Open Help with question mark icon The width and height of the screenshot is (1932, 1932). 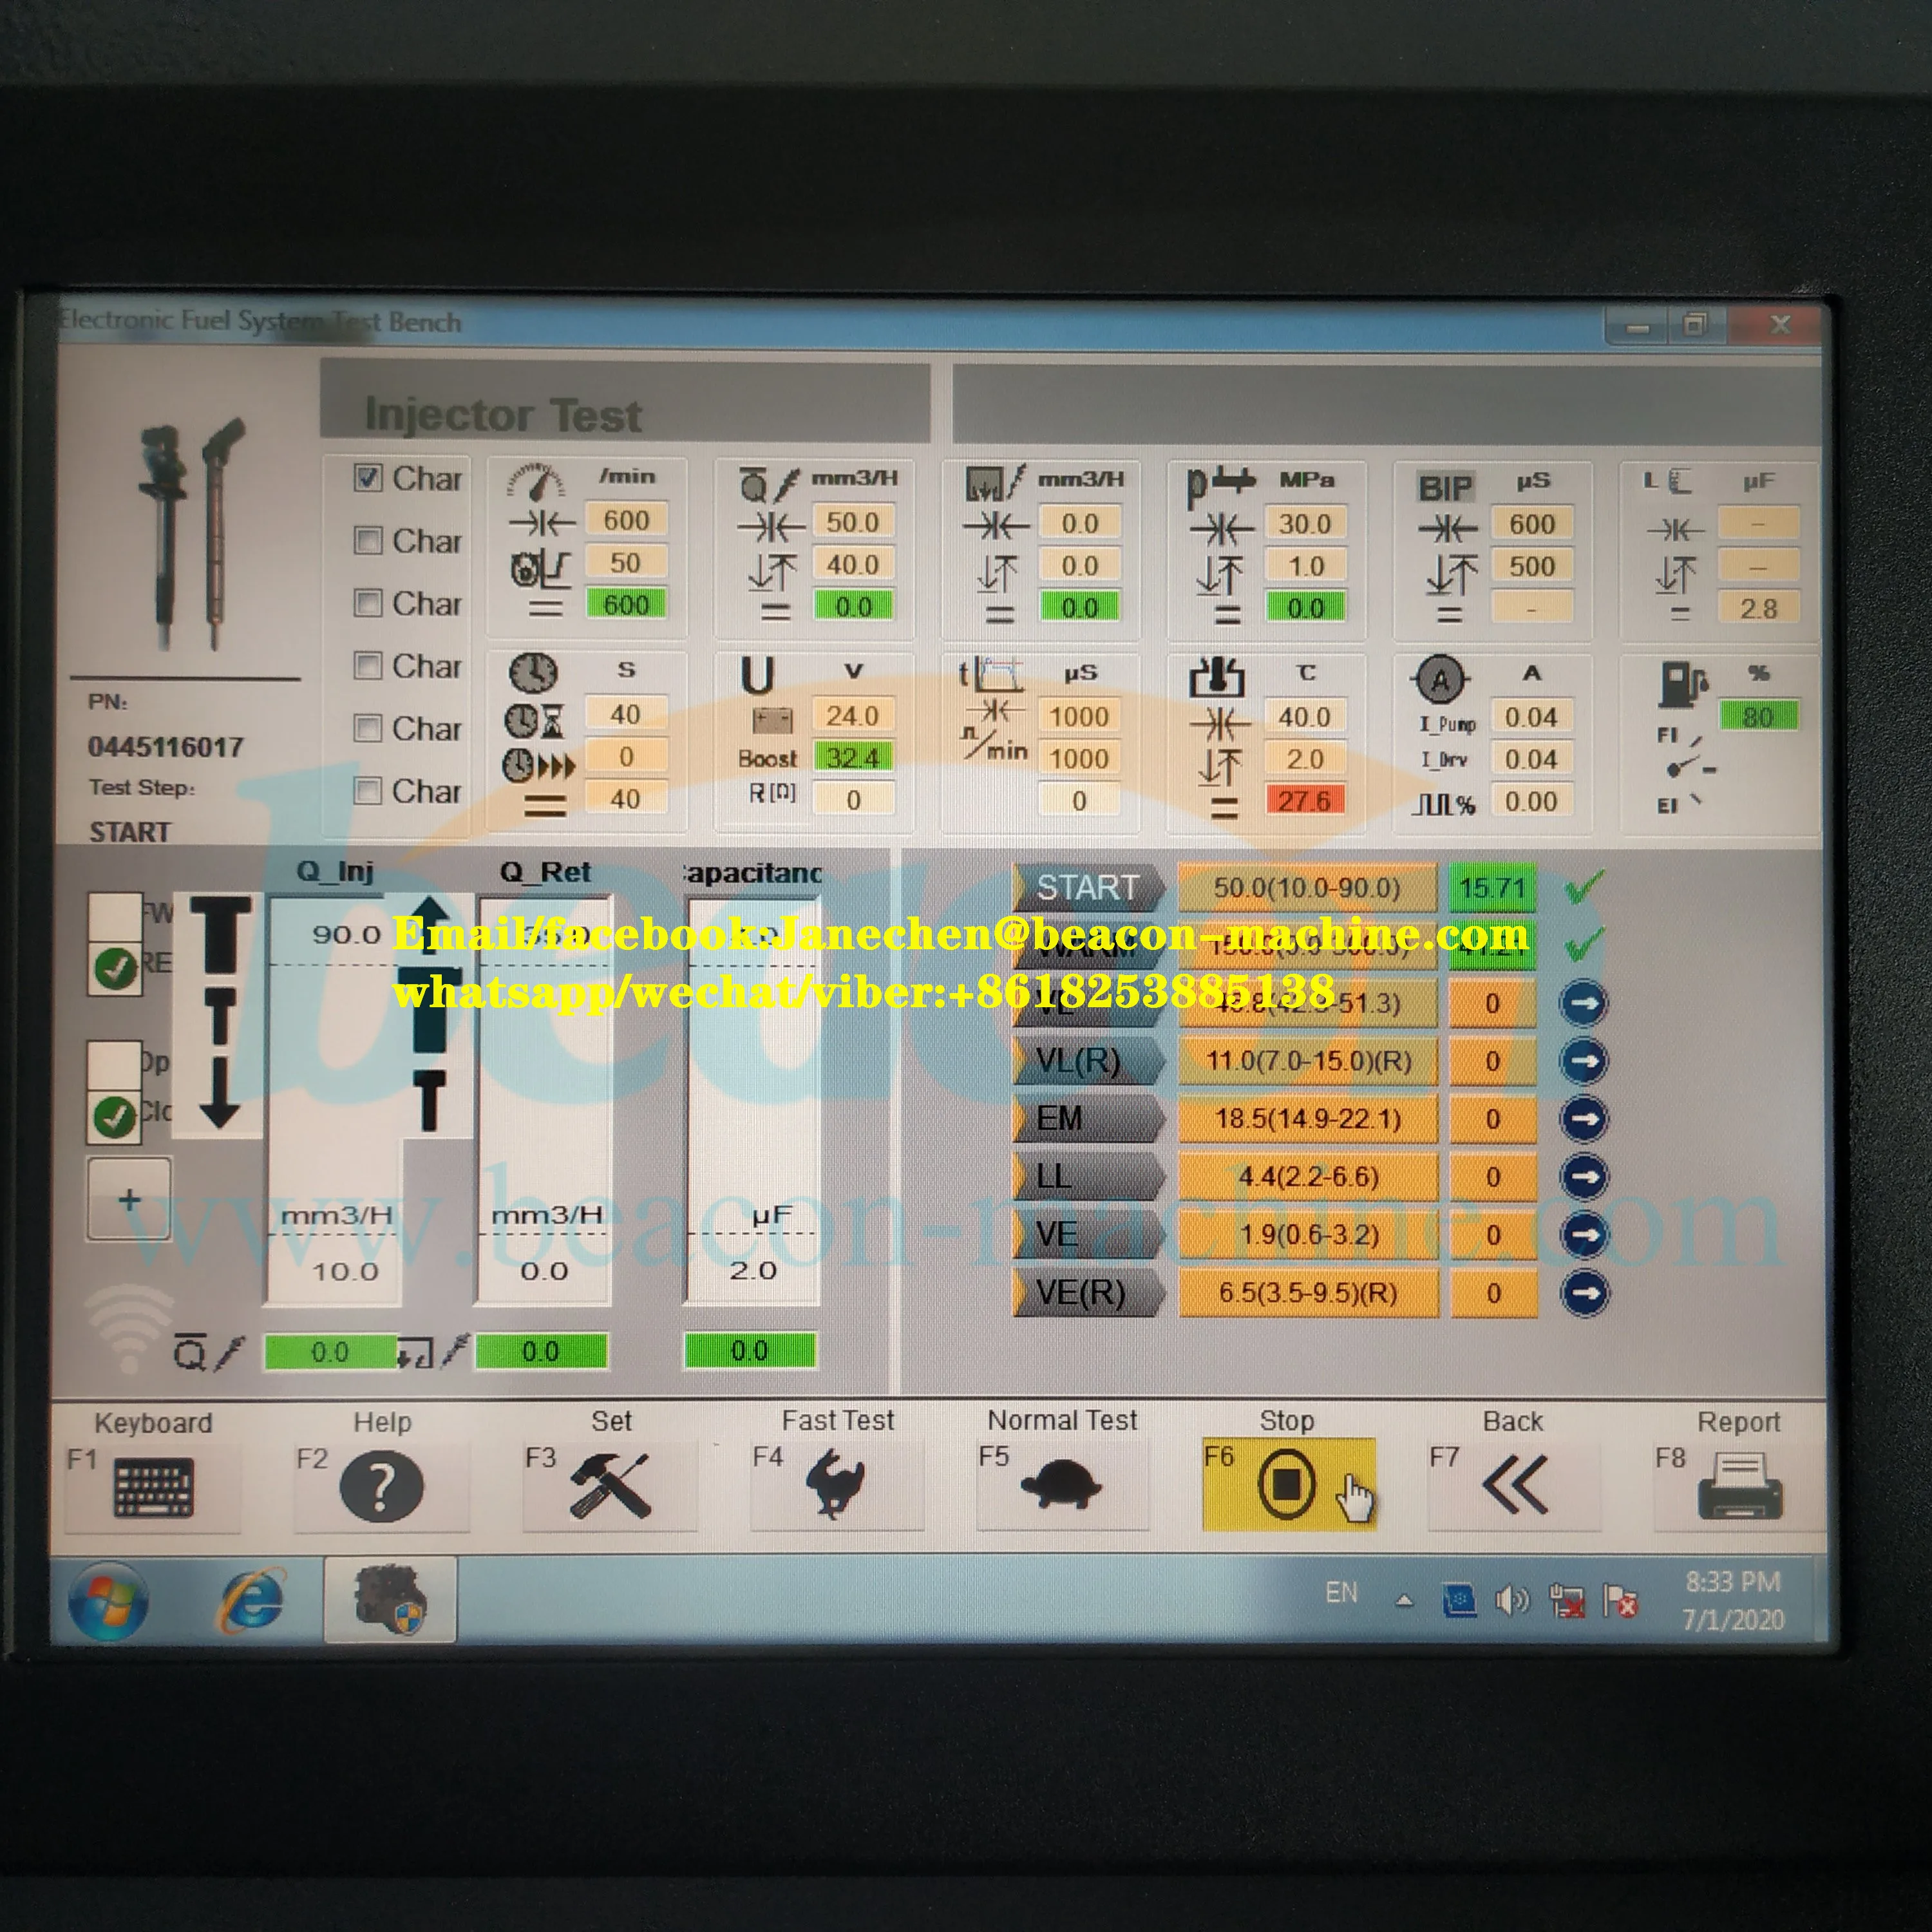381,1486
